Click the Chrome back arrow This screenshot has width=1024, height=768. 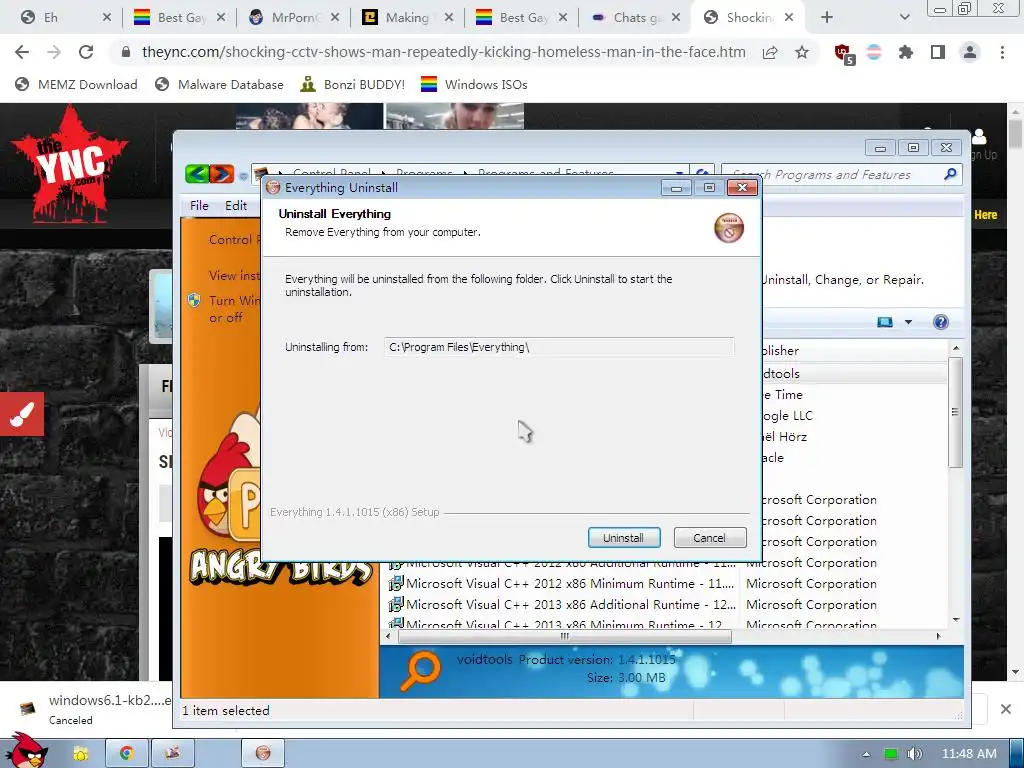point(22,52)
